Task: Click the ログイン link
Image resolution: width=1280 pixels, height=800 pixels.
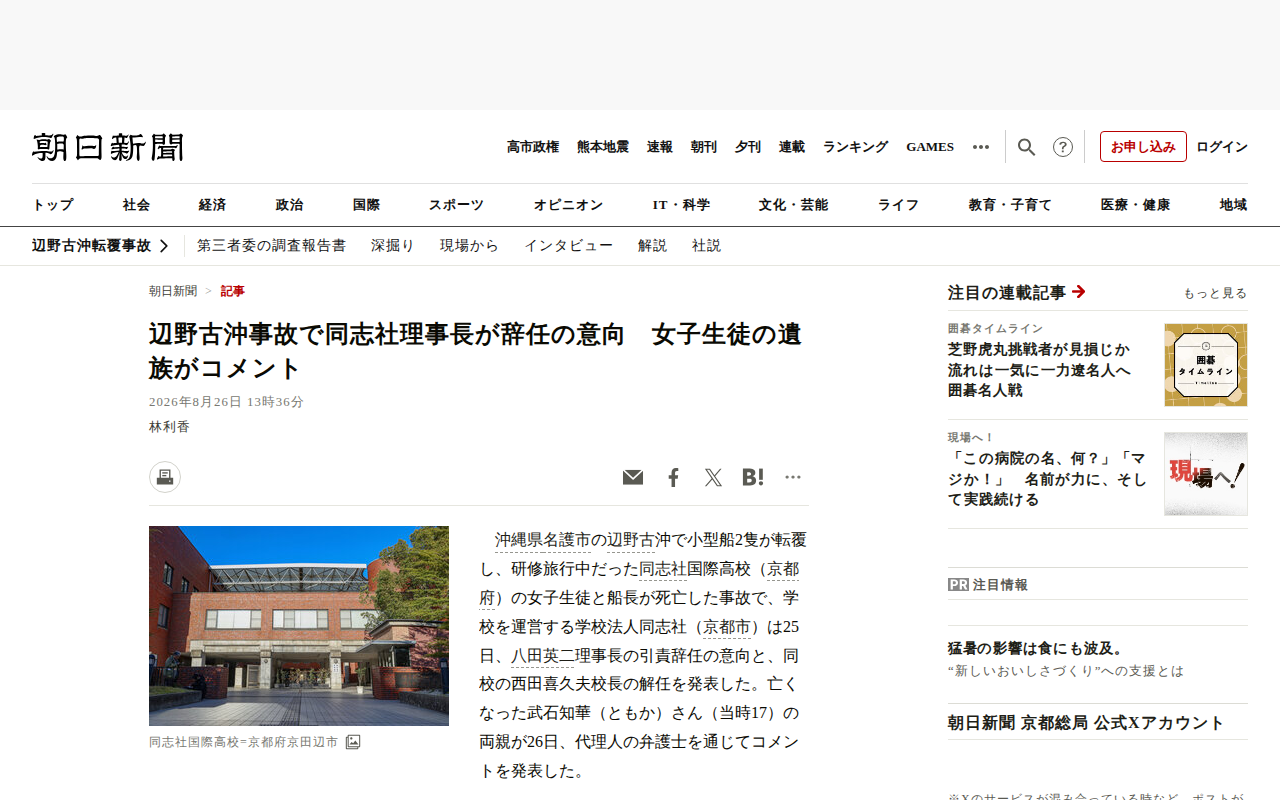Action: coord(1222,147)
